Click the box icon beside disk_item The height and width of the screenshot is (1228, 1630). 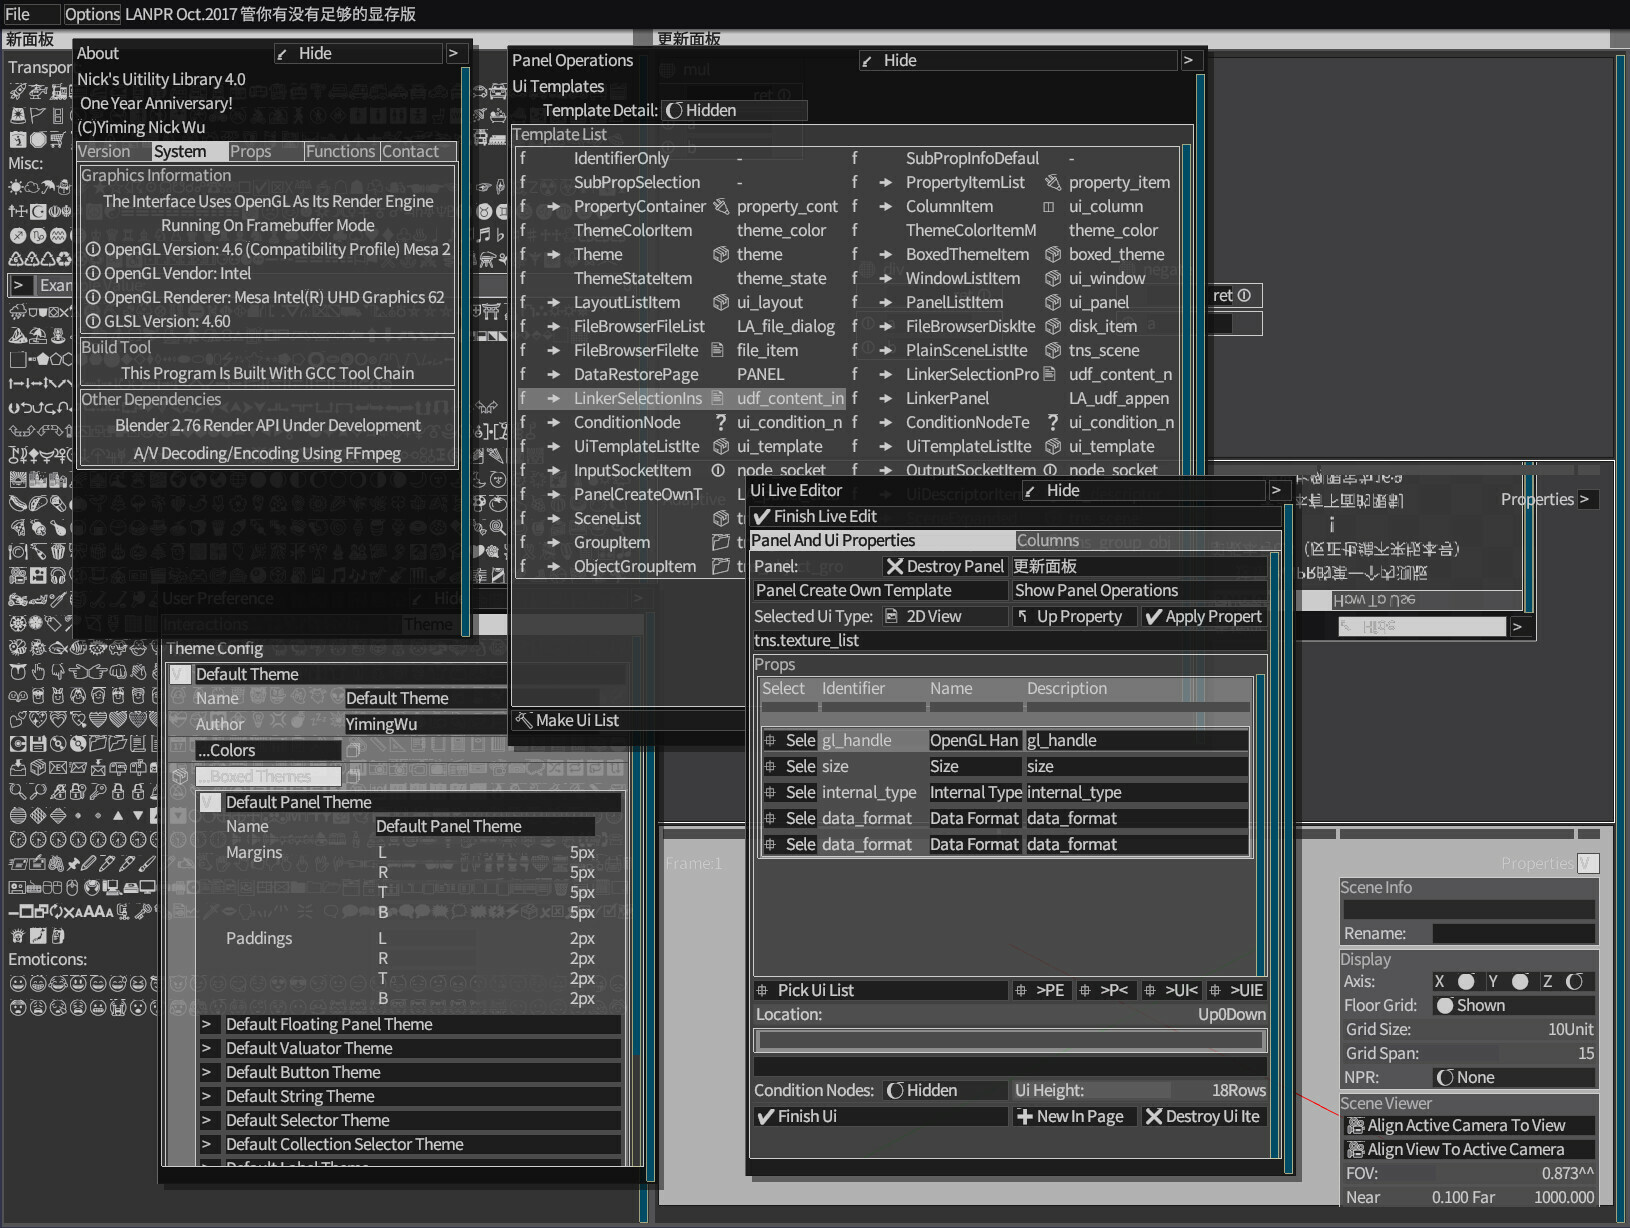pyautogui.click(x=1052, y=326)
